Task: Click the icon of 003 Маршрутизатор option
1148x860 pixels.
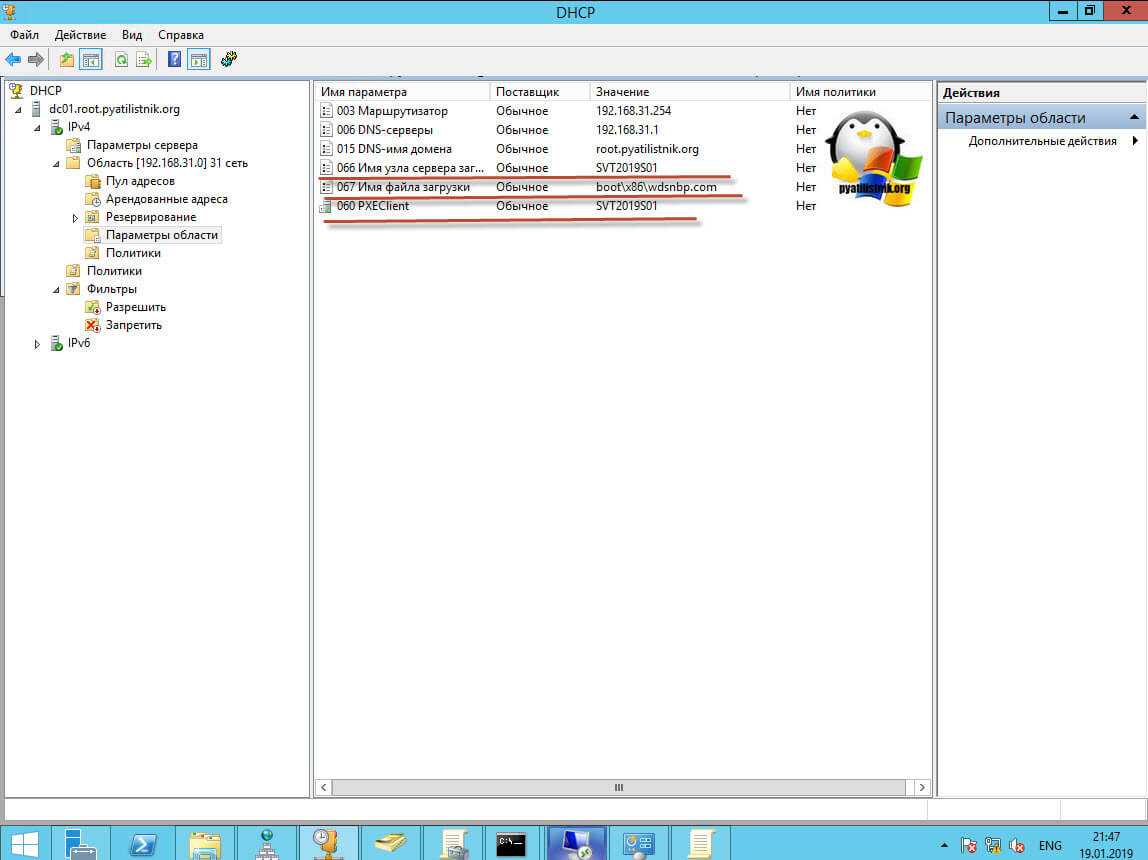Action: [x=327, y=111]
